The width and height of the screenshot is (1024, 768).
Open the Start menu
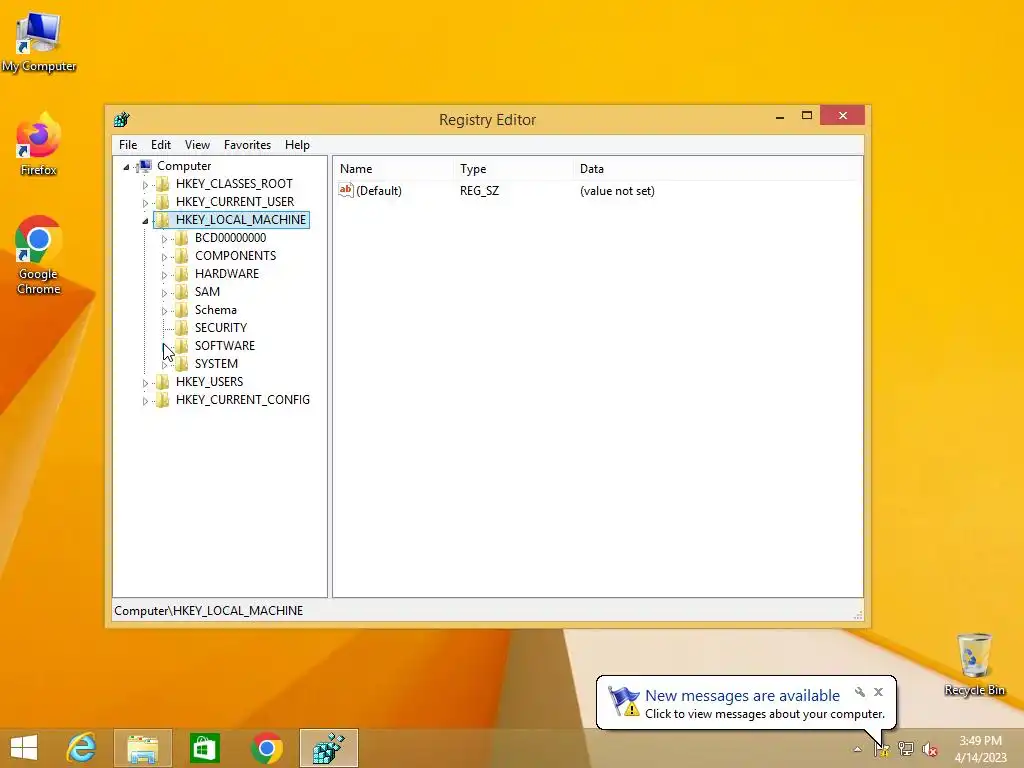click(x=24, y=748)
